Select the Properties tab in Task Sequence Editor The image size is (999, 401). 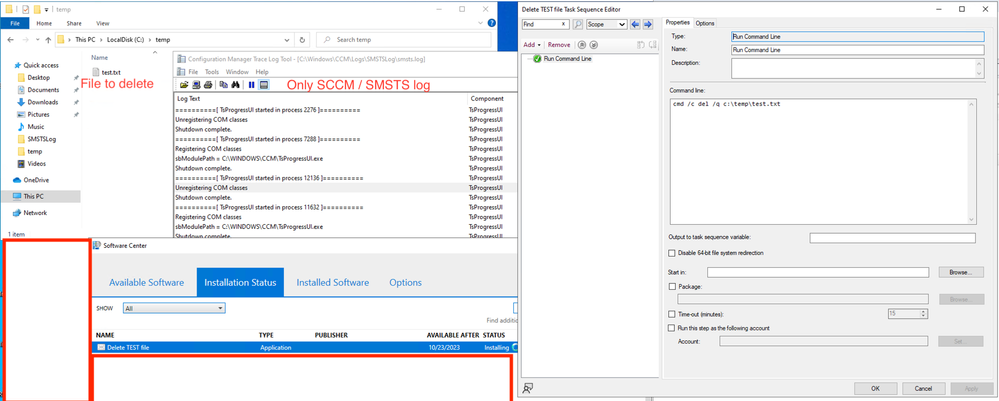(678, 23)
